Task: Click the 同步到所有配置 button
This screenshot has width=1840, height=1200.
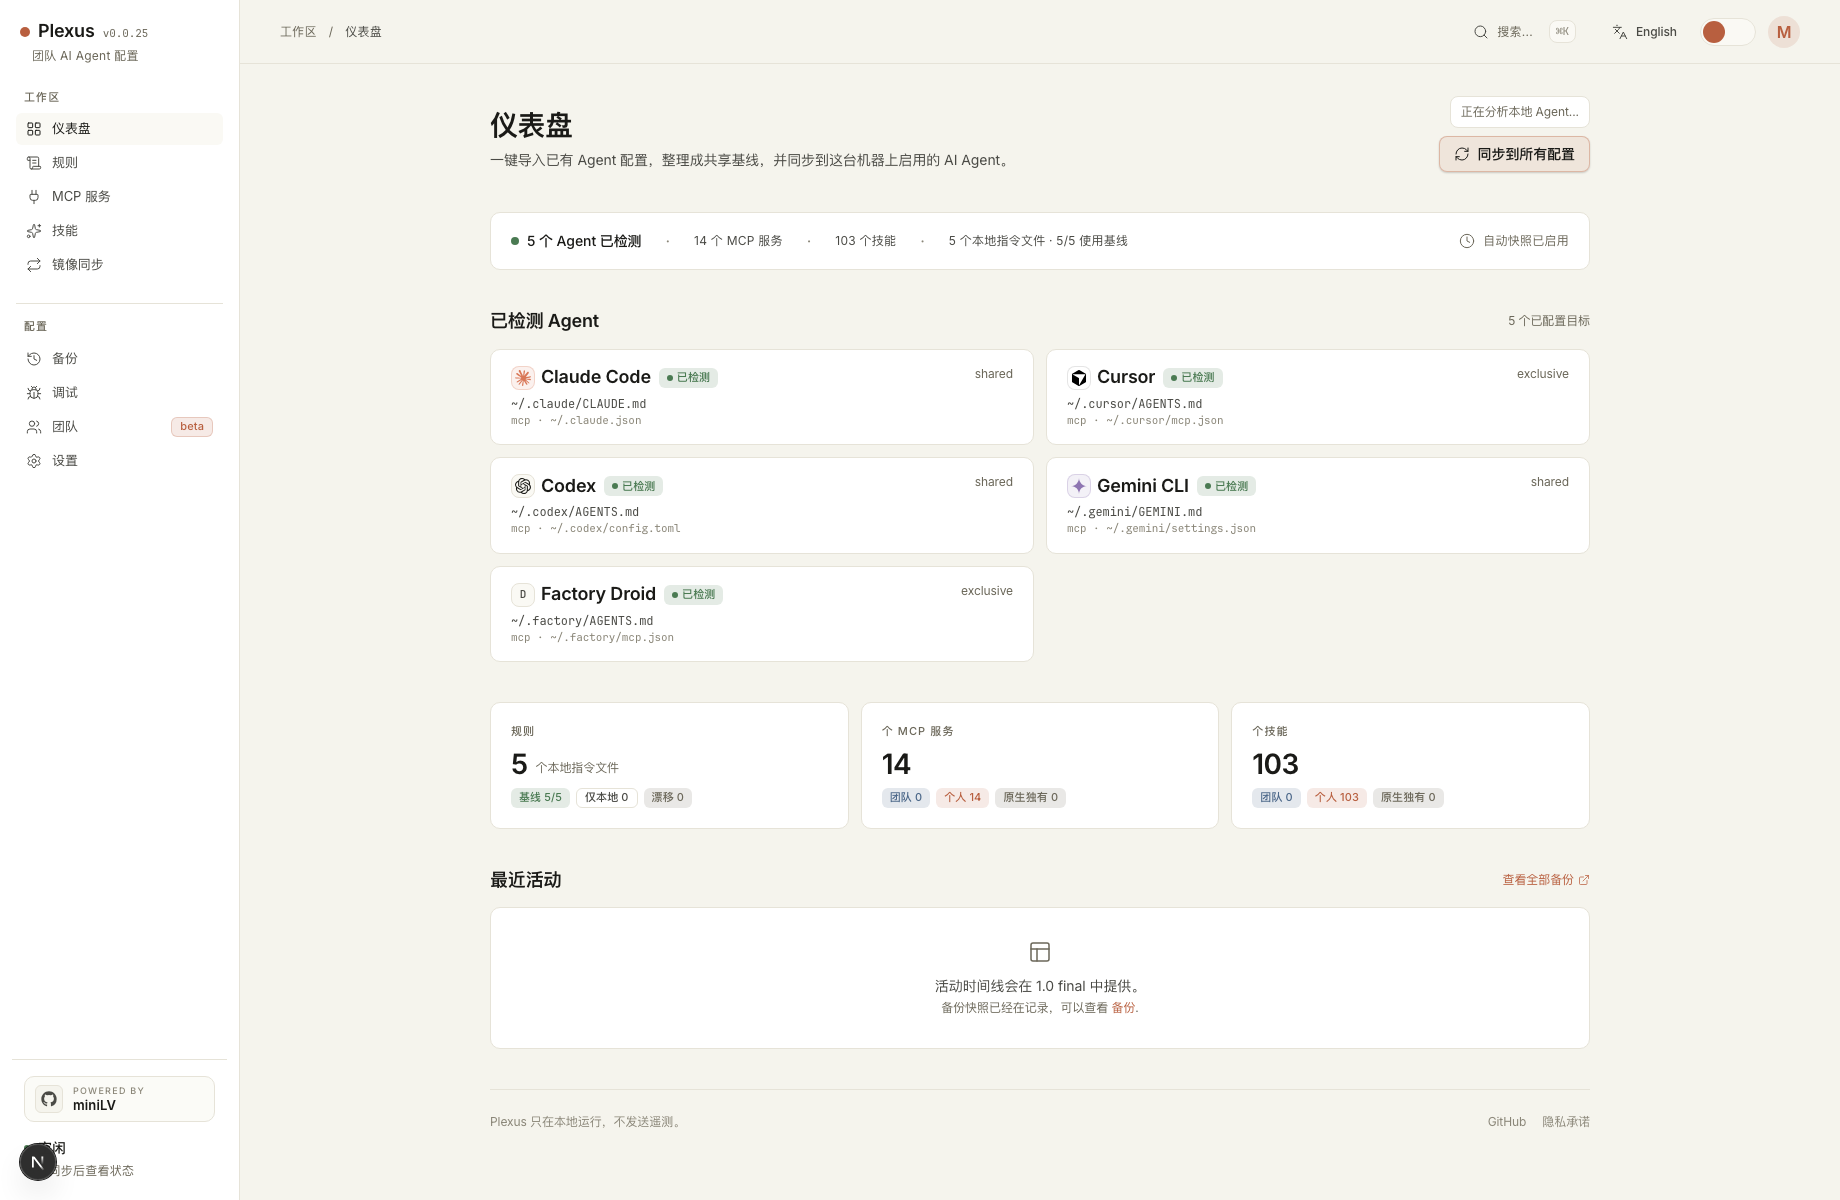Action: click(x=1514, y=154)
